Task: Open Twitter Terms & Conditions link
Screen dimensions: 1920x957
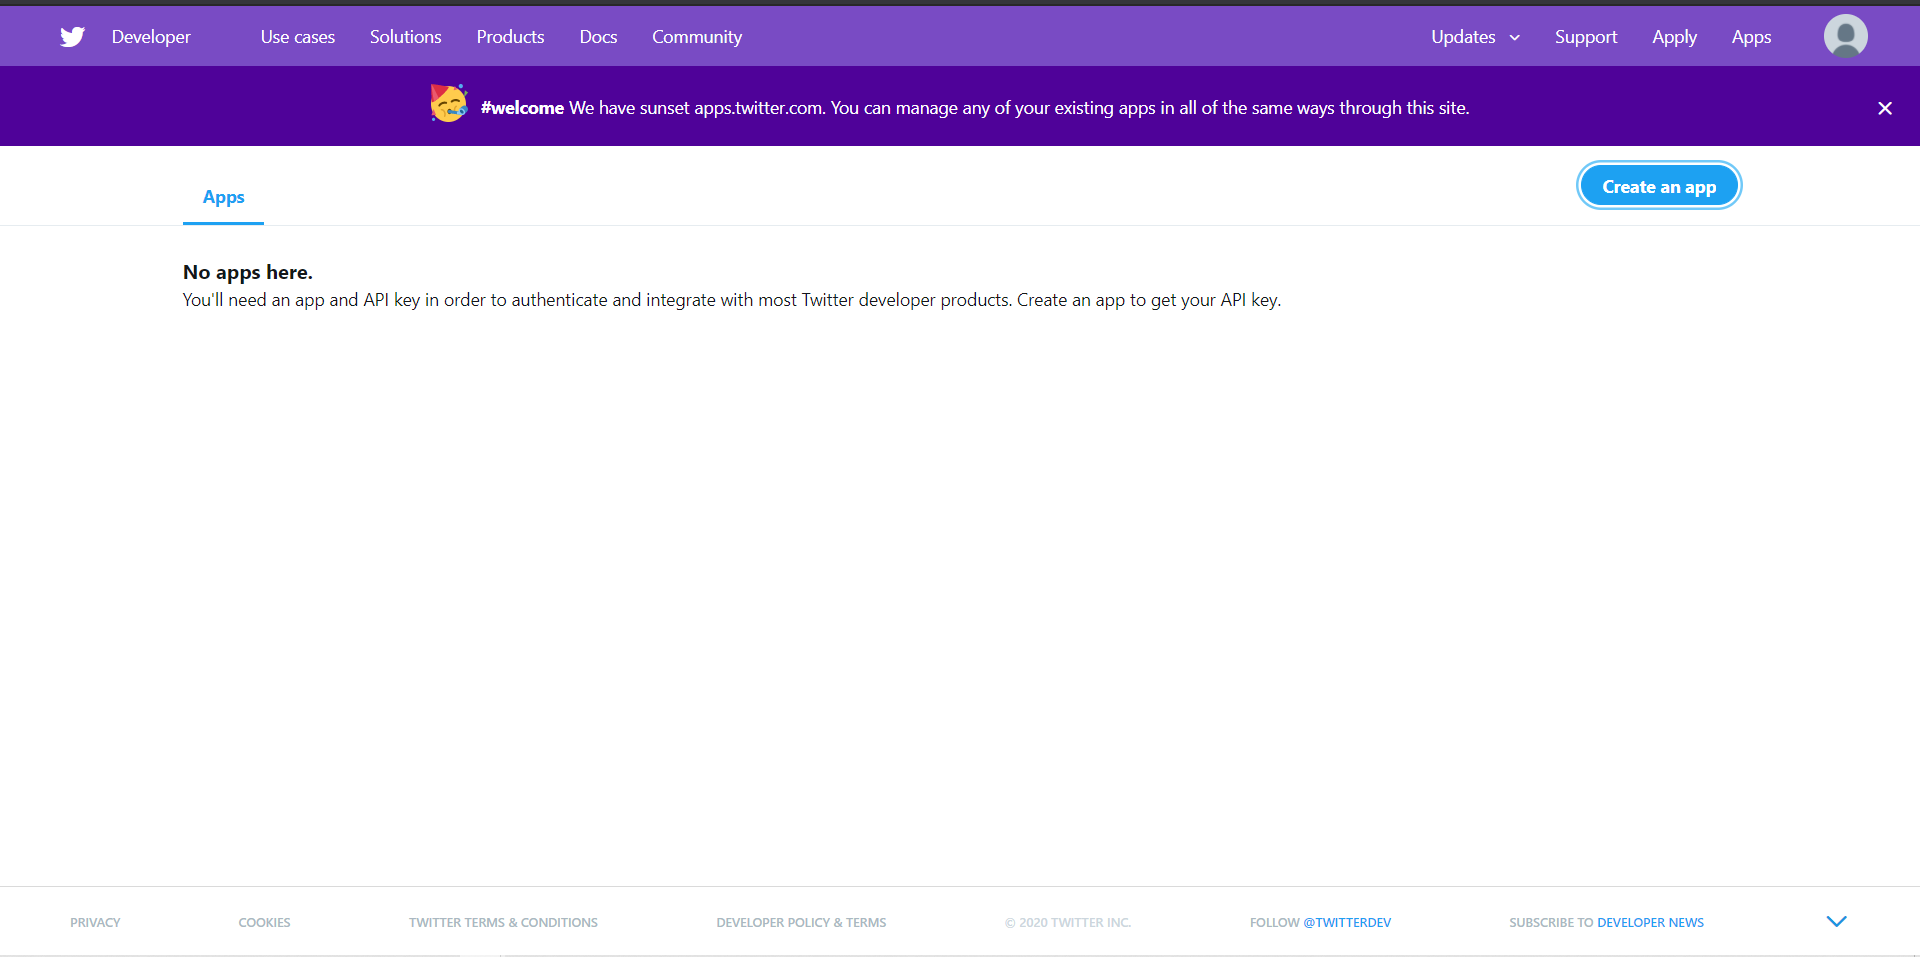Action: point(503,922)
